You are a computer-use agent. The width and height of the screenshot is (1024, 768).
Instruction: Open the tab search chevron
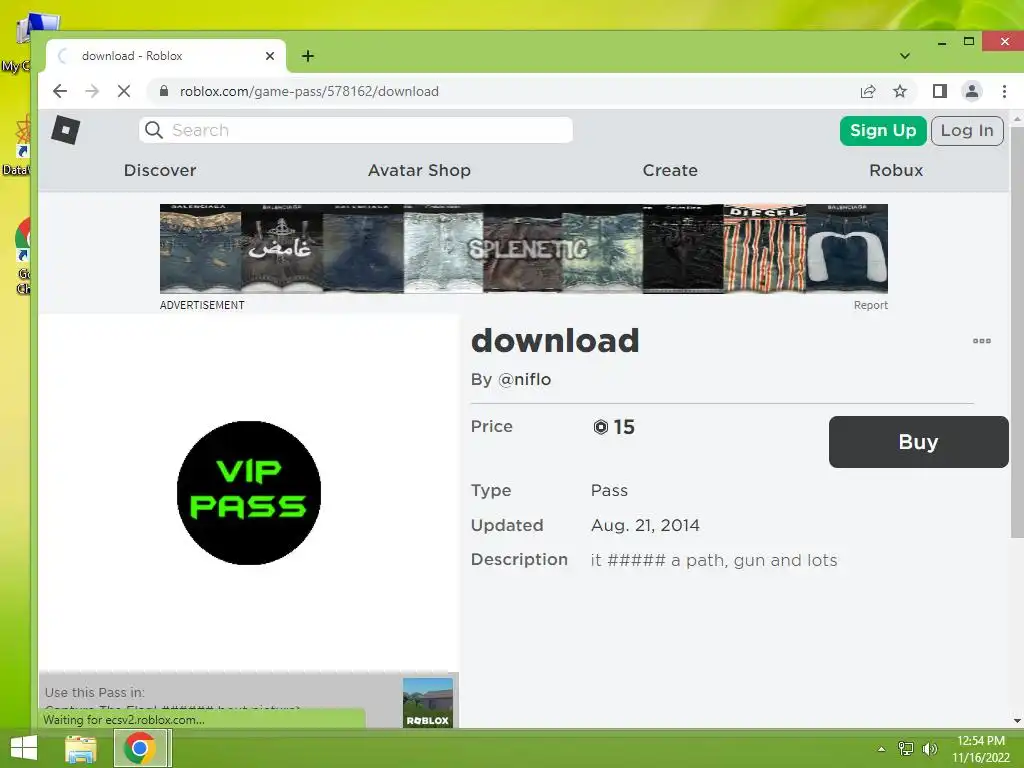904,56
